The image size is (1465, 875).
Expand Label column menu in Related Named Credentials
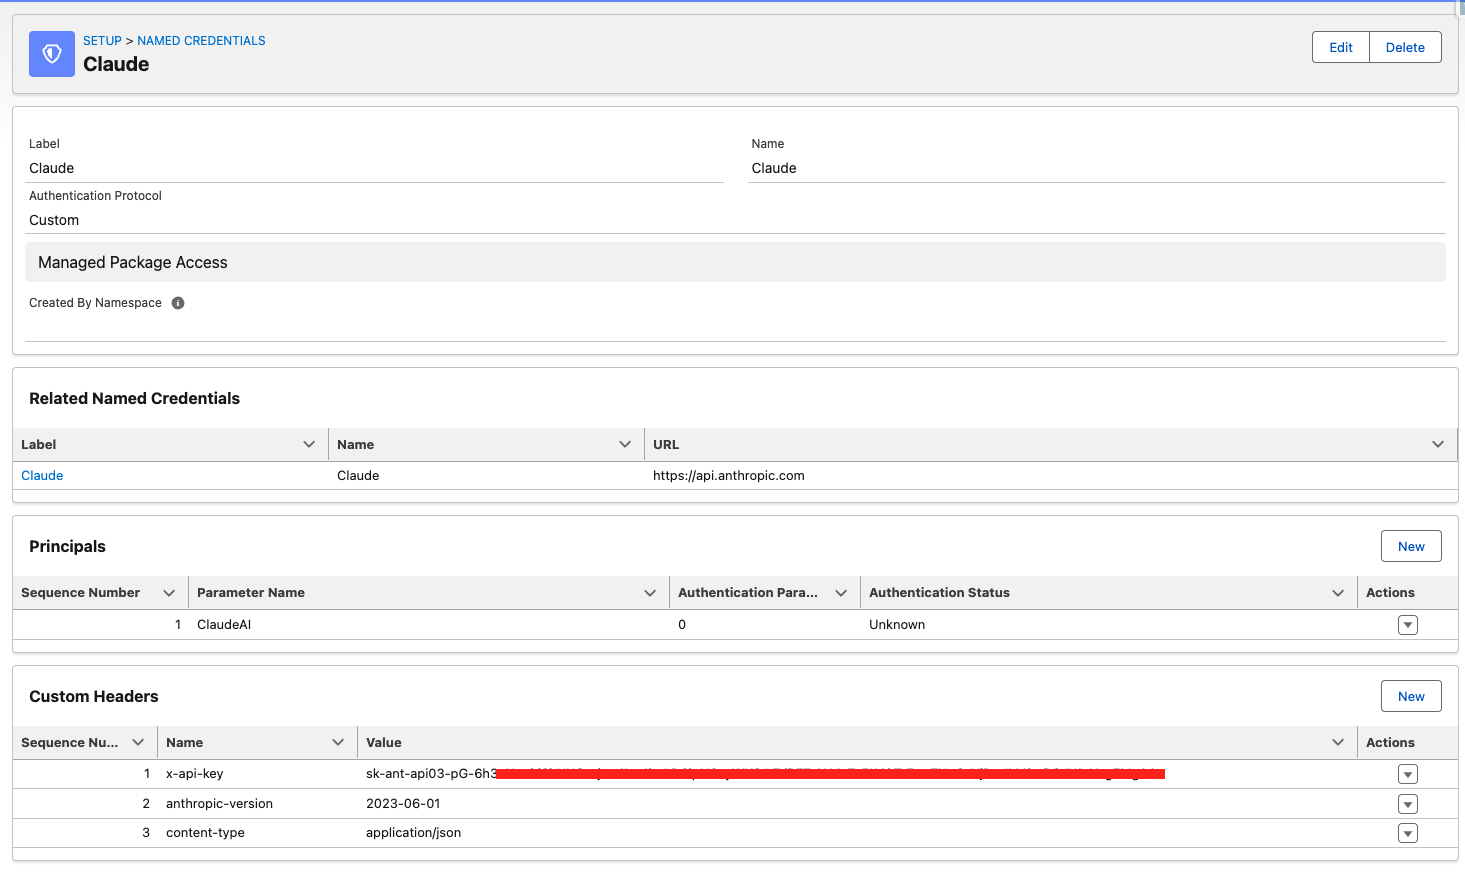pos(309,444)
